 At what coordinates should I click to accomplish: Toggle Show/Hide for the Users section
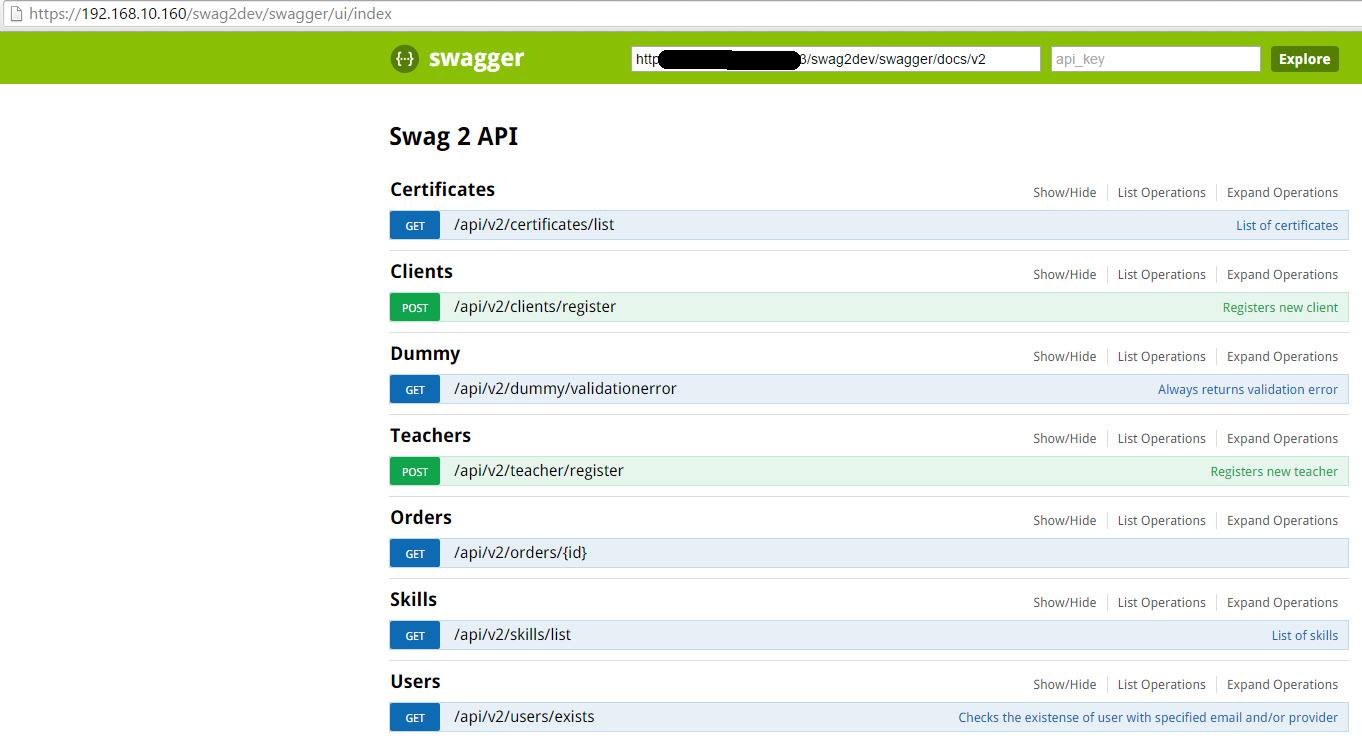[x=1064, y=684]
